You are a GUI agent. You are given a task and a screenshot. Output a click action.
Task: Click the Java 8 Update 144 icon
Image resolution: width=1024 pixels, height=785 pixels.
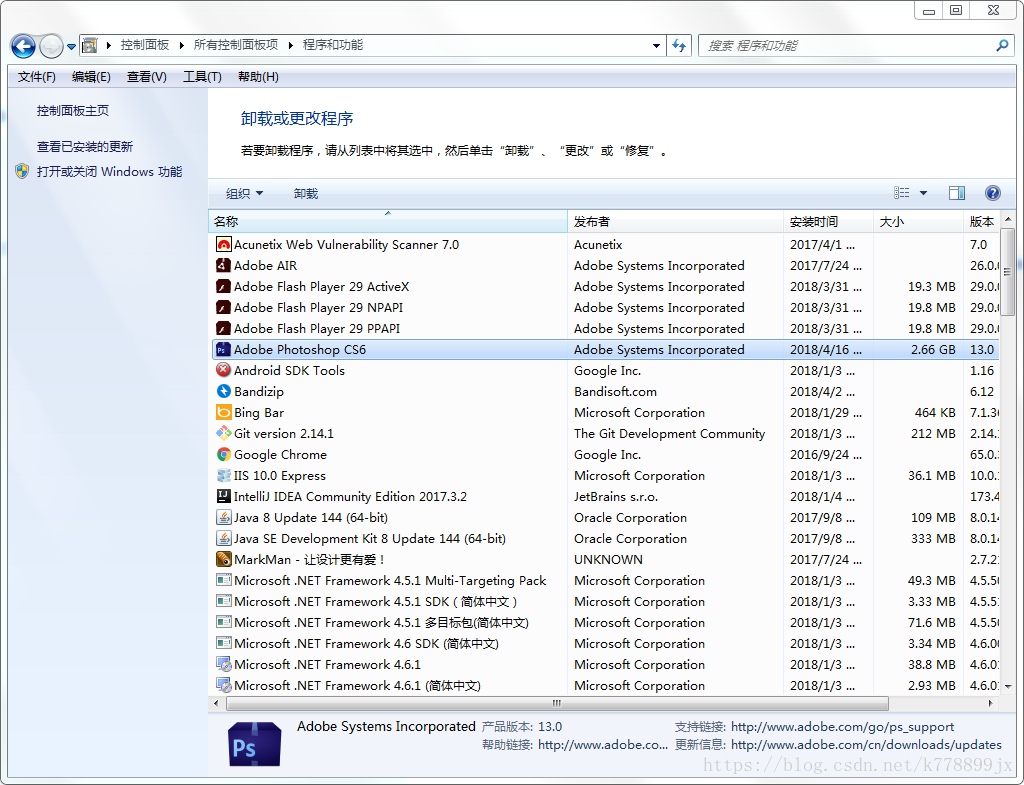coord(223,518)
